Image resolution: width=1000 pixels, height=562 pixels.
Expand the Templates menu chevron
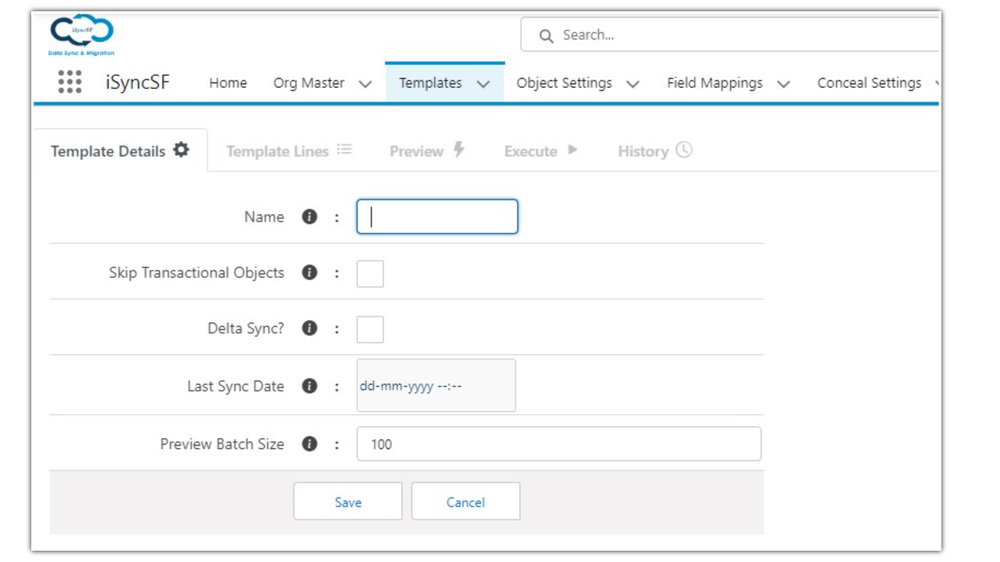click(483, 84)
